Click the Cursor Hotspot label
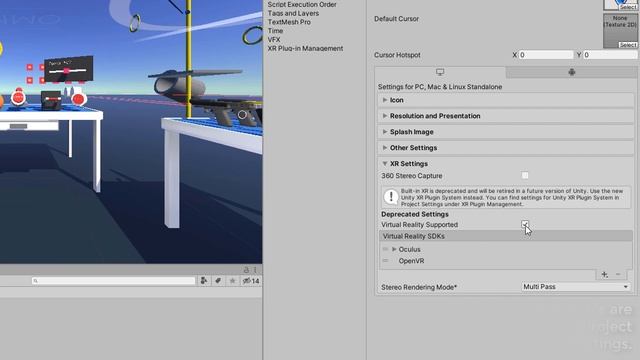The image size is (640, 360). point(397,55)
